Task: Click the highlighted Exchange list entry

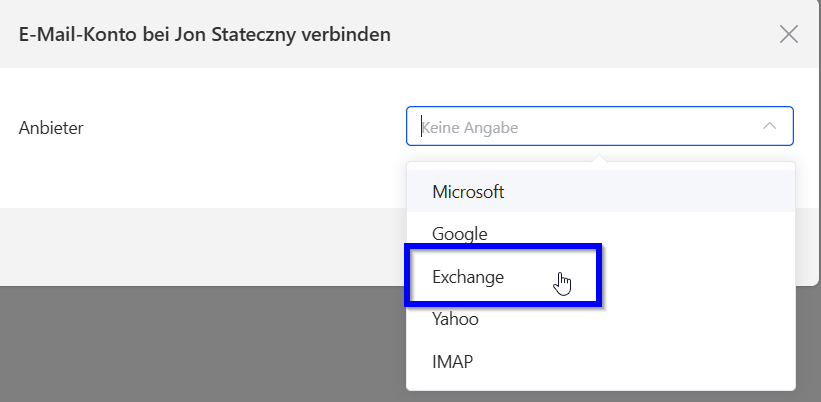Action: click(x=468, y=277)
